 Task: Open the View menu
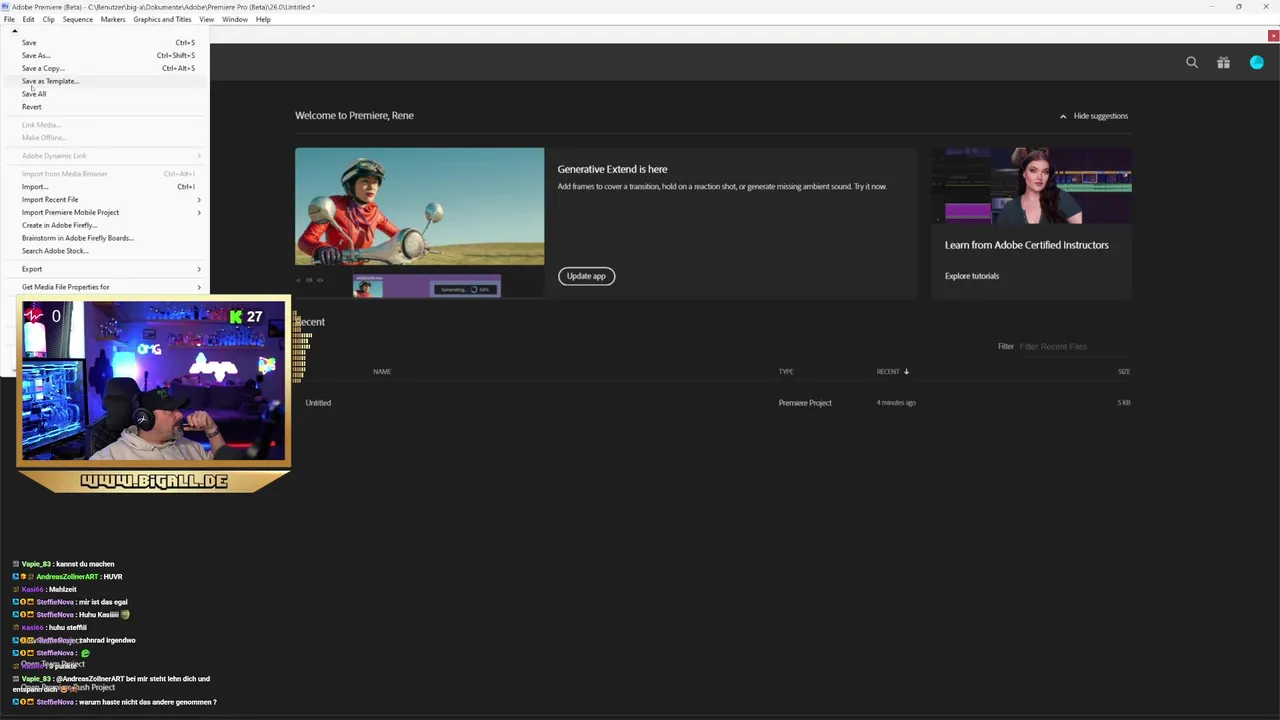pyautogui.click(x=206, y=19)
